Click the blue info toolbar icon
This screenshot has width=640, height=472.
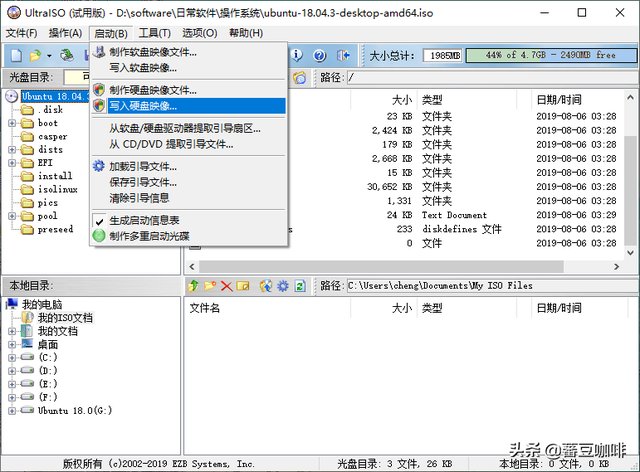297,55
